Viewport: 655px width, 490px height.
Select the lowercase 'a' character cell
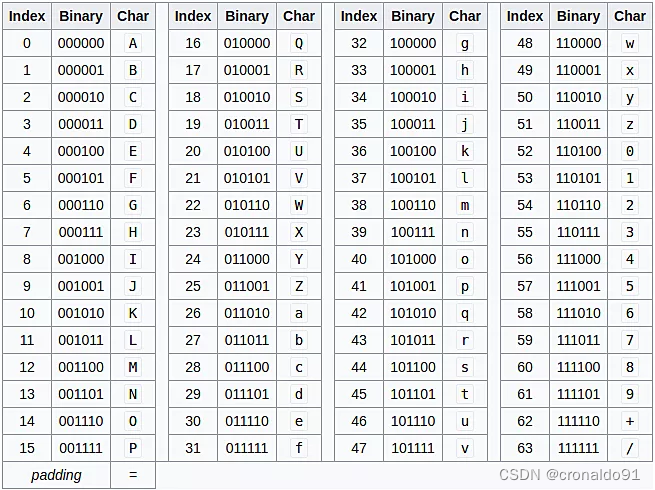299,313
